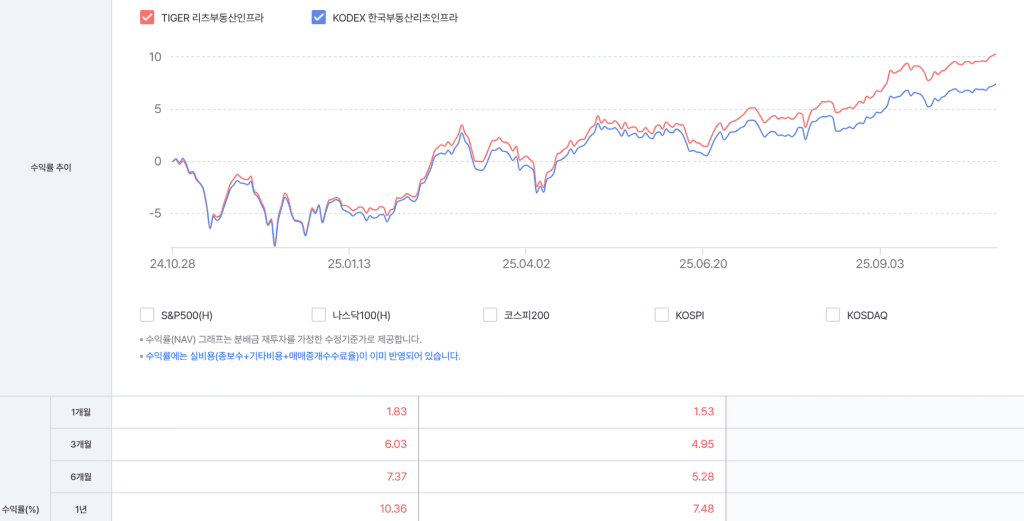Click the 24.10.28 date label on axis
Image resolution: width=1024 pixels, height=521 pixels.
point(172,264)
